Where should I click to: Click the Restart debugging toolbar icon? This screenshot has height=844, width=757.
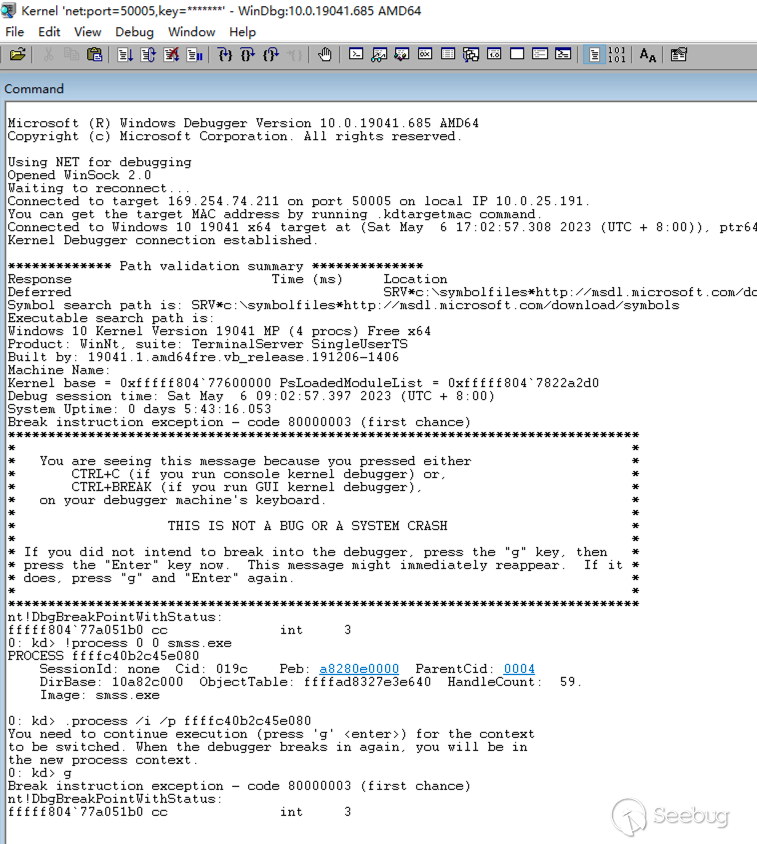pos(148,54)
